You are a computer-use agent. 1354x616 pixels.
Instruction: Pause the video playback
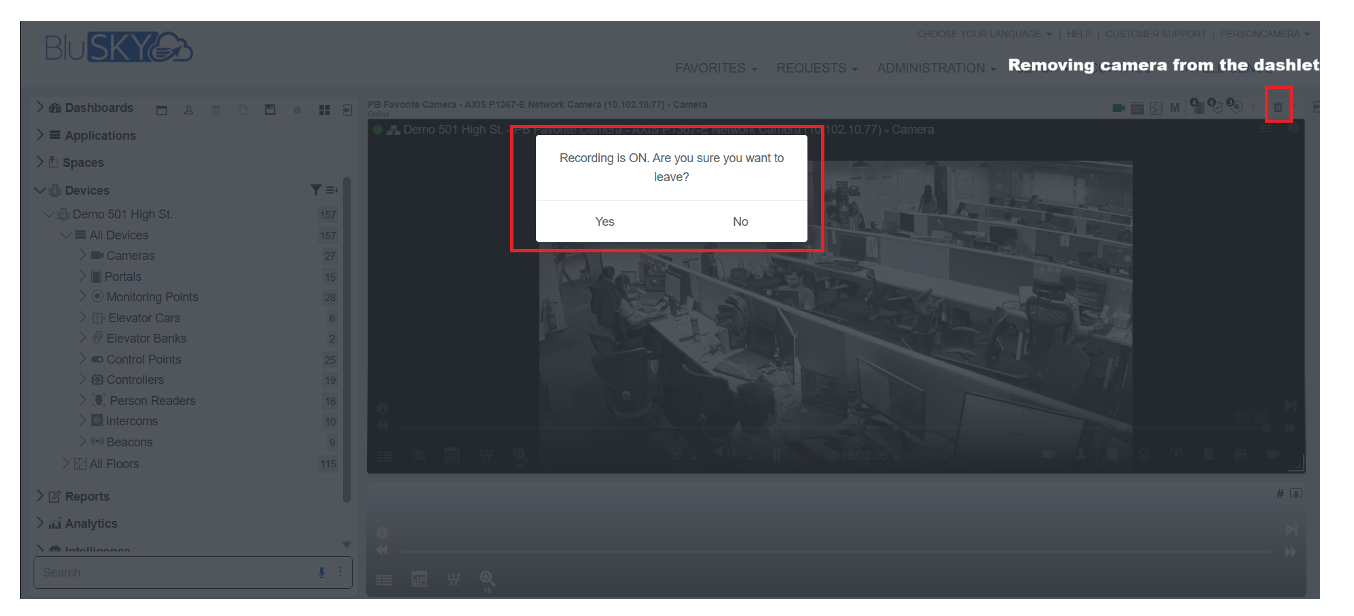tap(777, 454)
